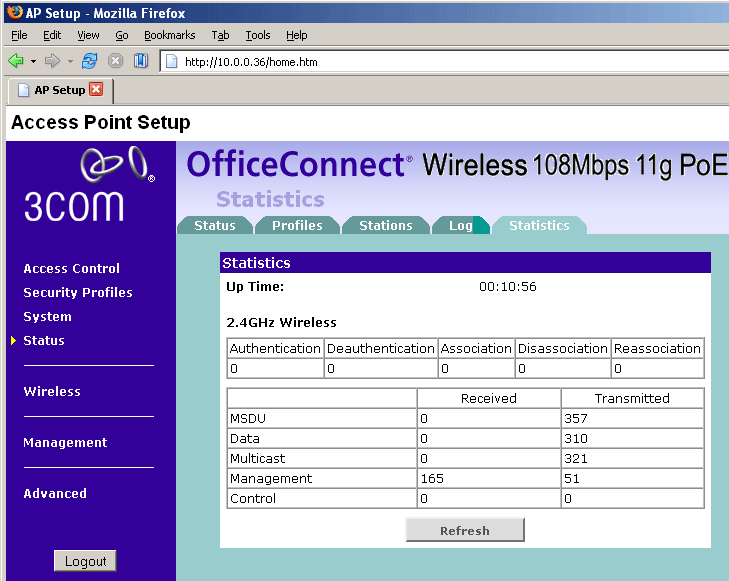Switch to the Log tab
The width and height of the screenshot is (729, 581).
(x=461, y=225)
